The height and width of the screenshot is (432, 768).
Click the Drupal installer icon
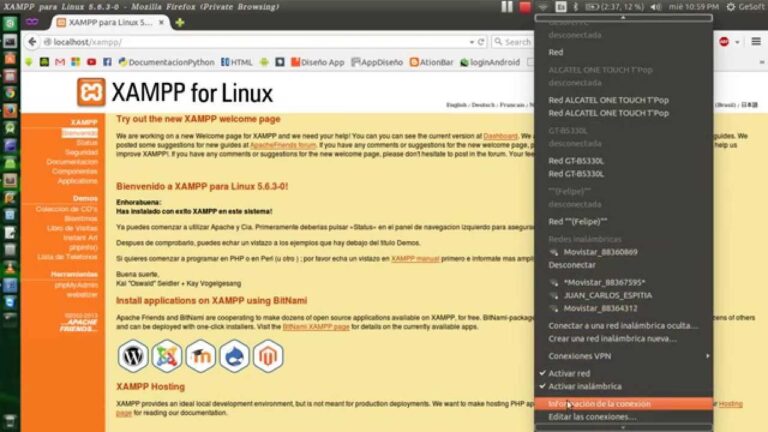[x=235, y=355]
